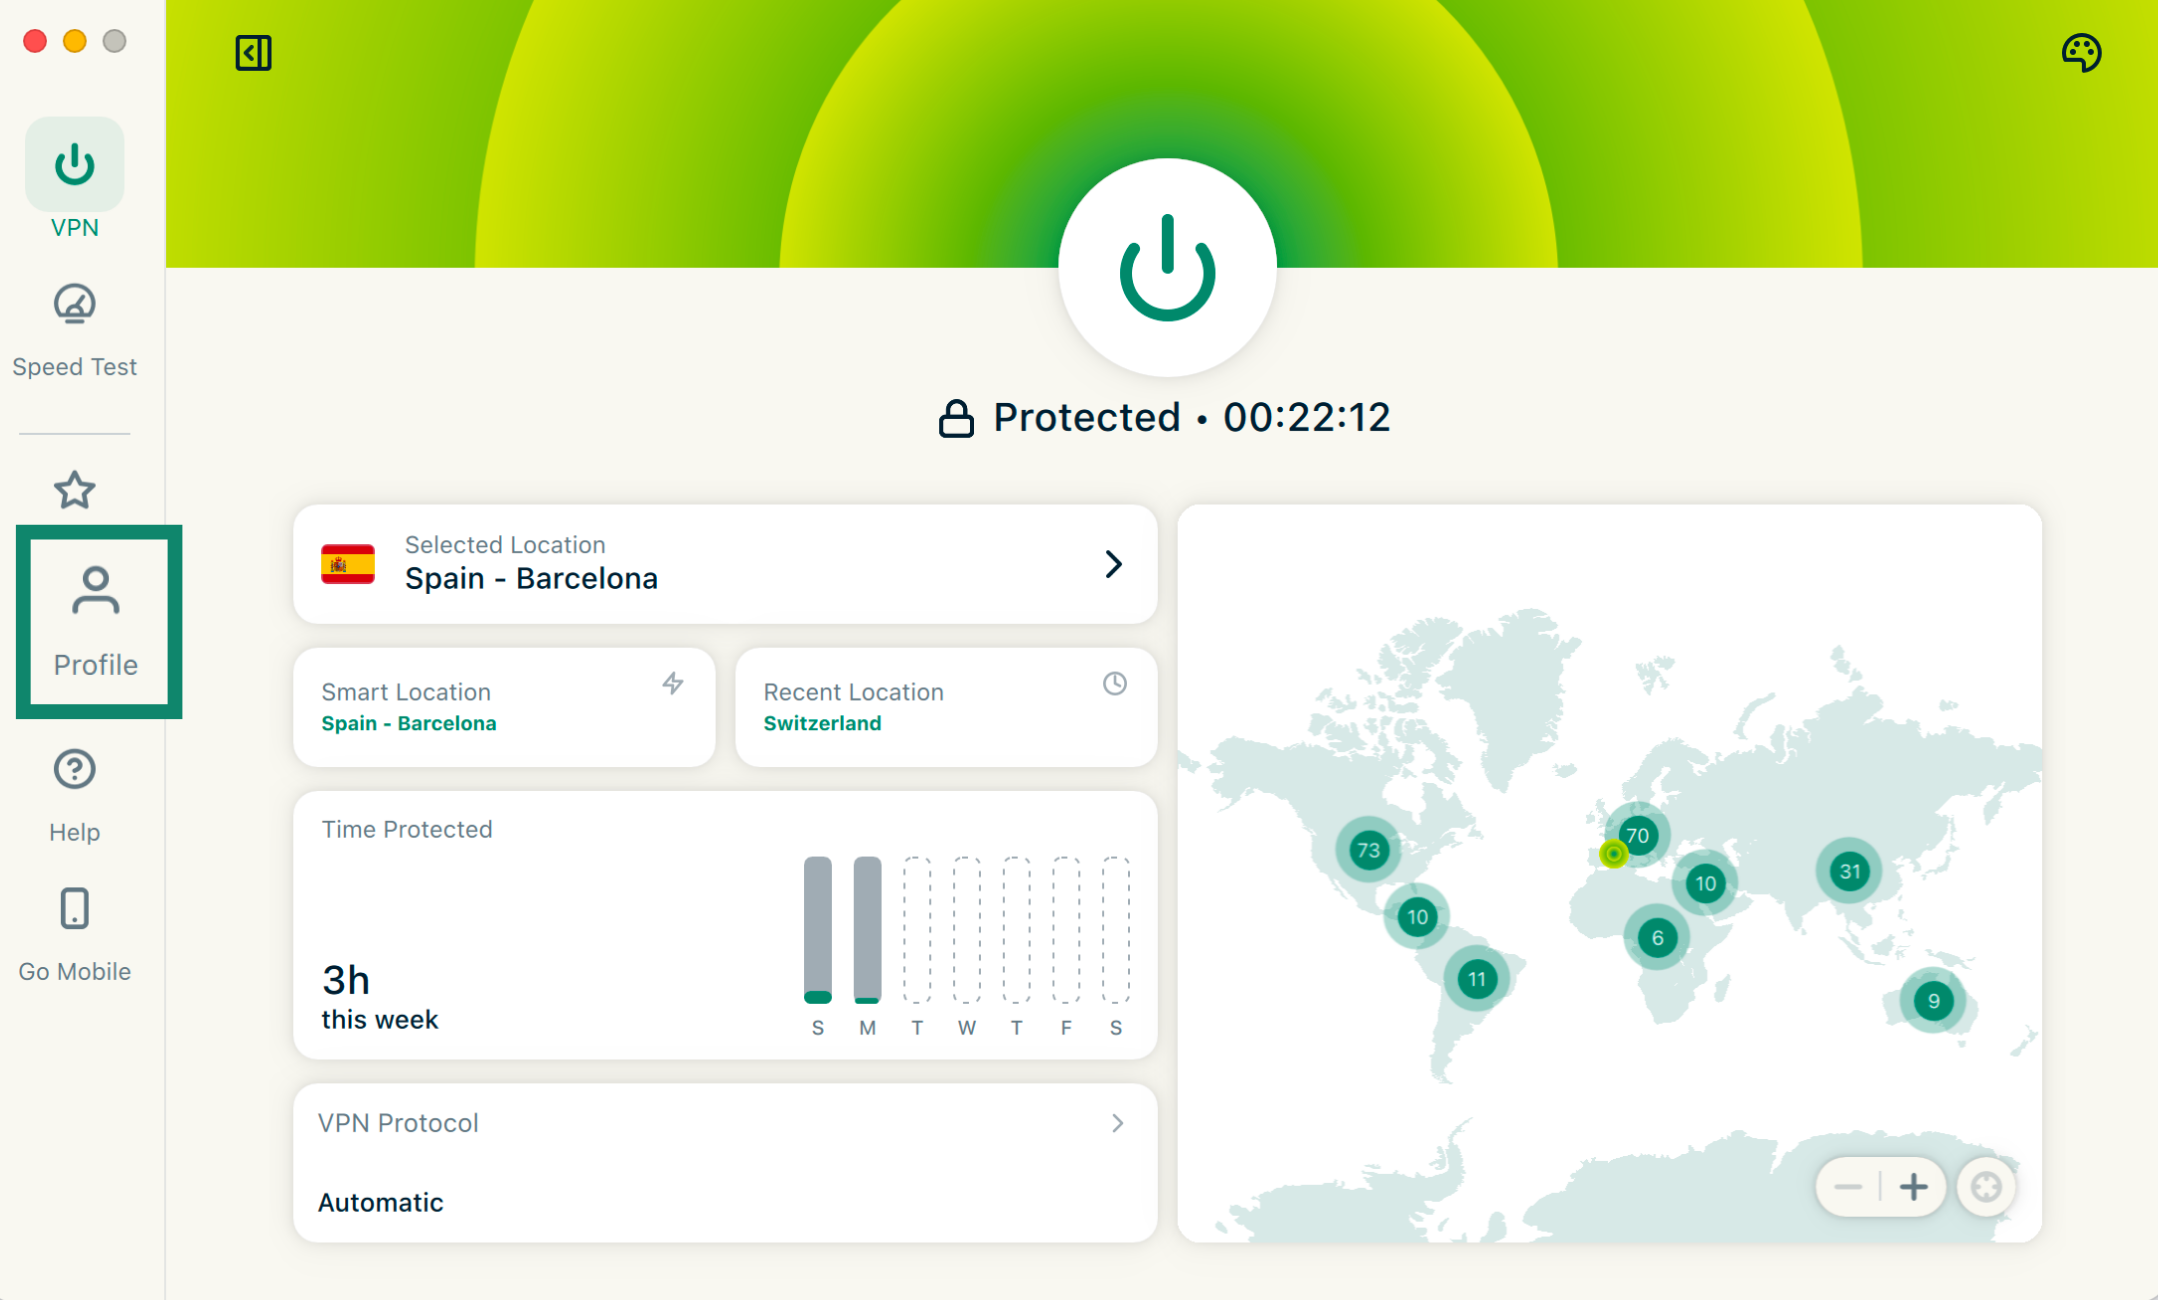
Task: Expand Selected Location chevron
Action: pyautogui.click(x=1113, y=564)
